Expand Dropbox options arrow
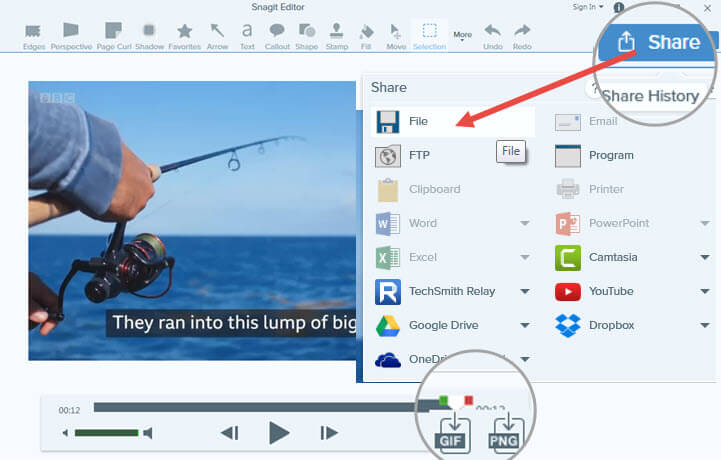The width and height of the screenshot is (721, 460). point(705,326)
